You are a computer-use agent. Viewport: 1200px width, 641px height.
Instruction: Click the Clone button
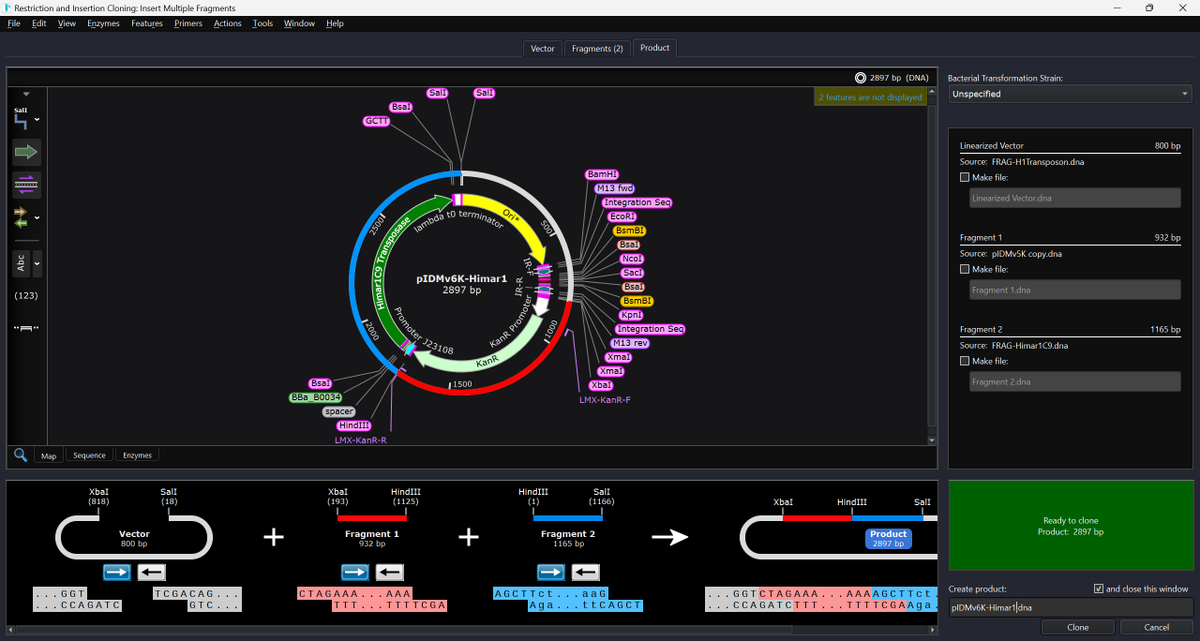[1078, 627]
